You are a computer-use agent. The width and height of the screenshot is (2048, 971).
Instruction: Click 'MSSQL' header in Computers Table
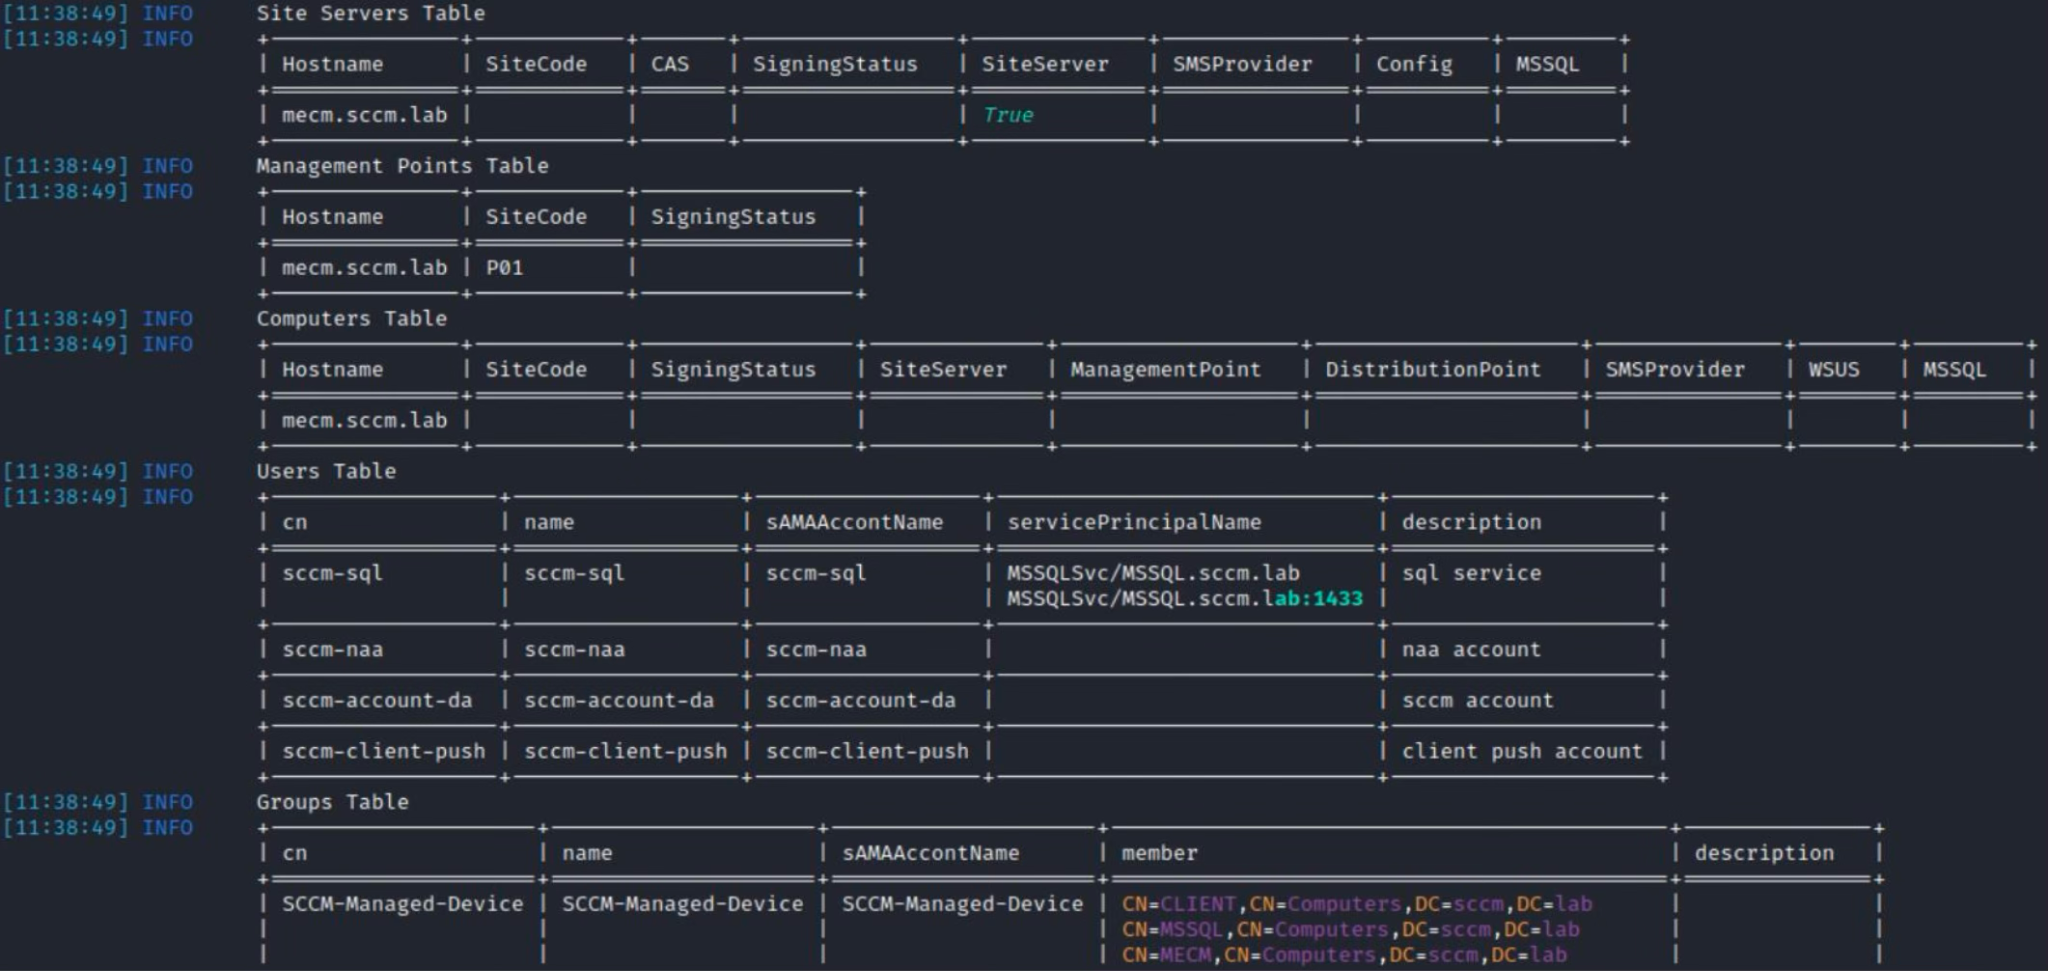click(x=1954, y=370)
